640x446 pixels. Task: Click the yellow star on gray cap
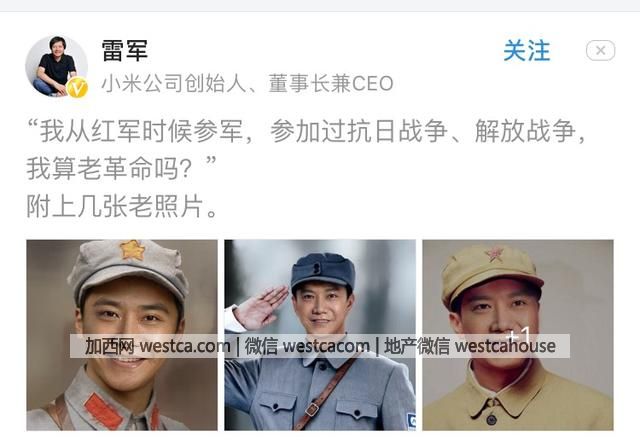point(133,250)
